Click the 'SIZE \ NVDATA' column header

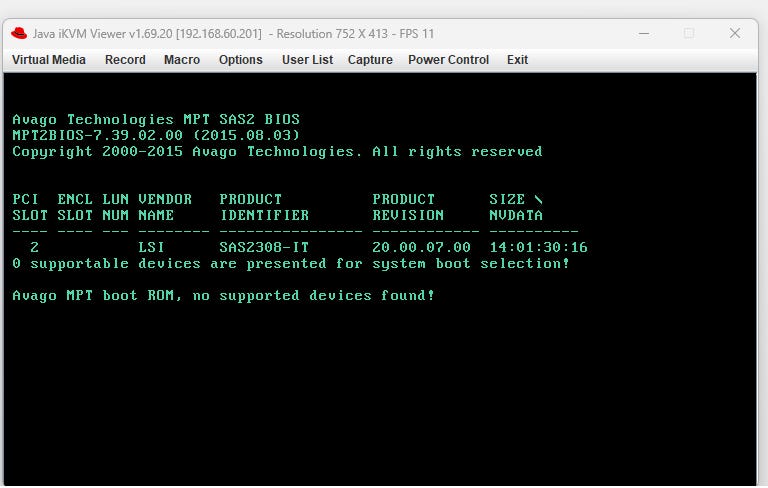pos(516,207)
